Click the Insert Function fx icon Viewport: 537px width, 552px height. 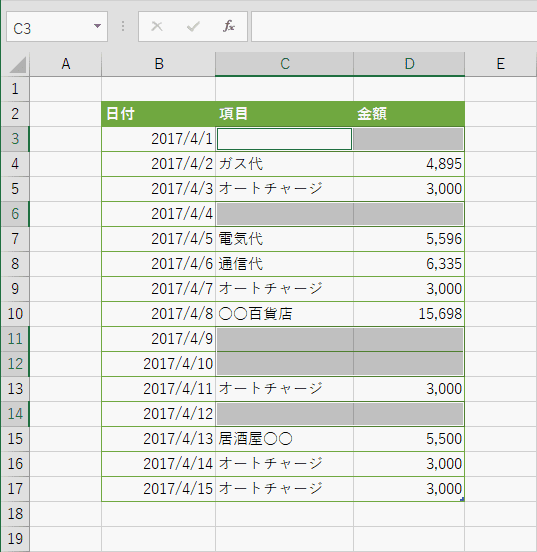tap(229, 26)
